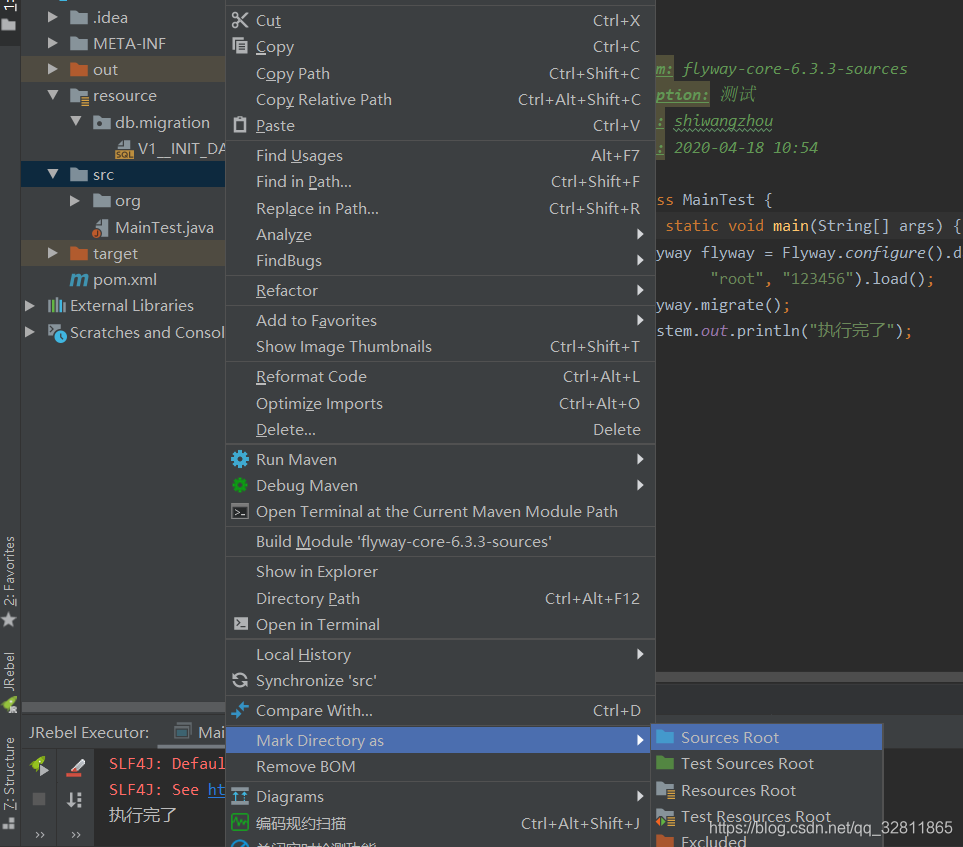The height and width of the screenshot is (847, 963).
Task: Select Reformat Code menu entry
Action: point(440,377)
